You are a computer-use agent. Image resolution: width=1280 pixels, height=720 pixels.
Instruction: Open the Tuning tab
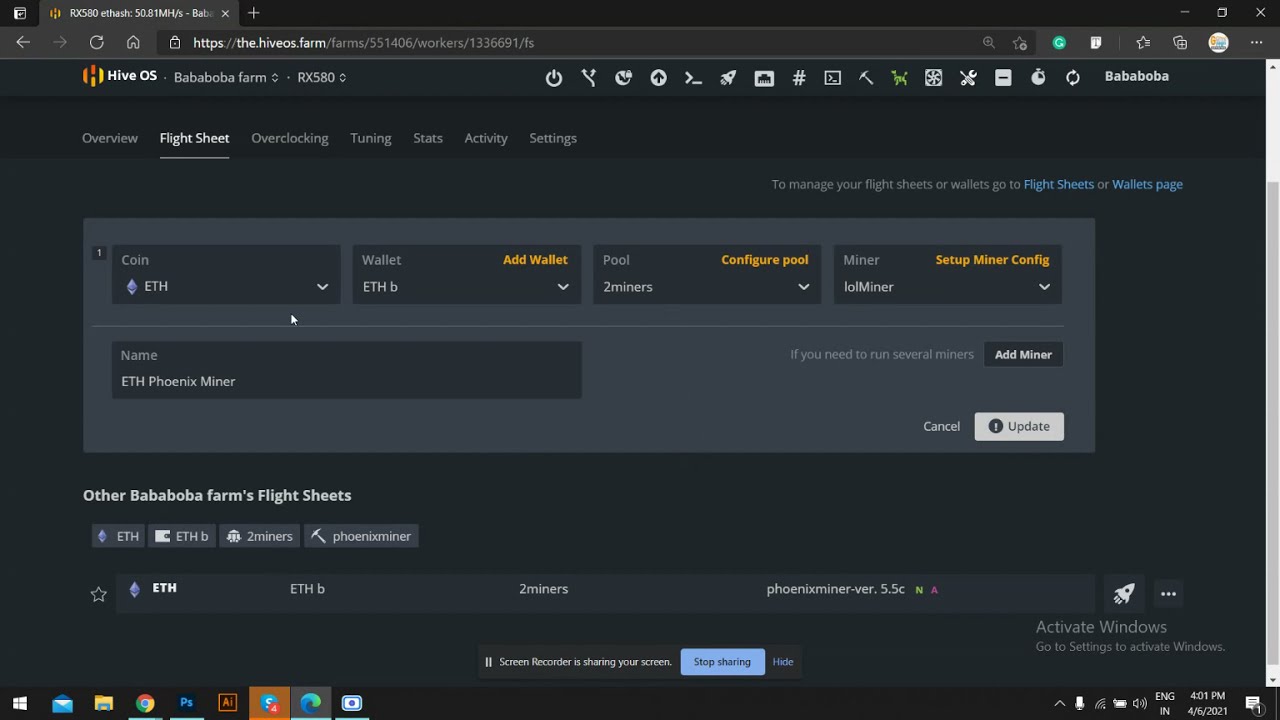pos(370,138)
